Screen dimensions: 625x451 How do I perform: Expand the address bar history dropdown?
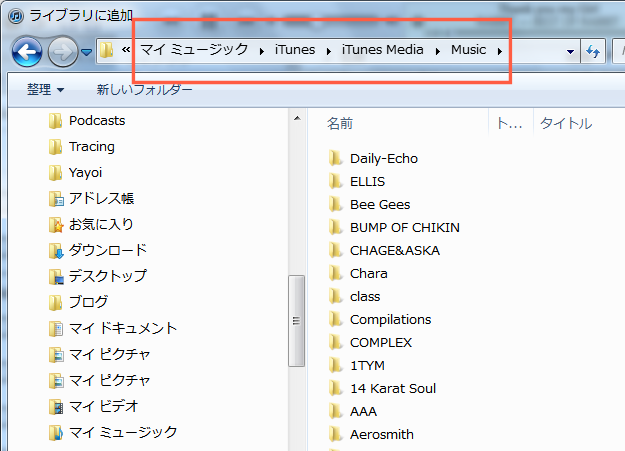pyautogui.click(x=570, y=51)
